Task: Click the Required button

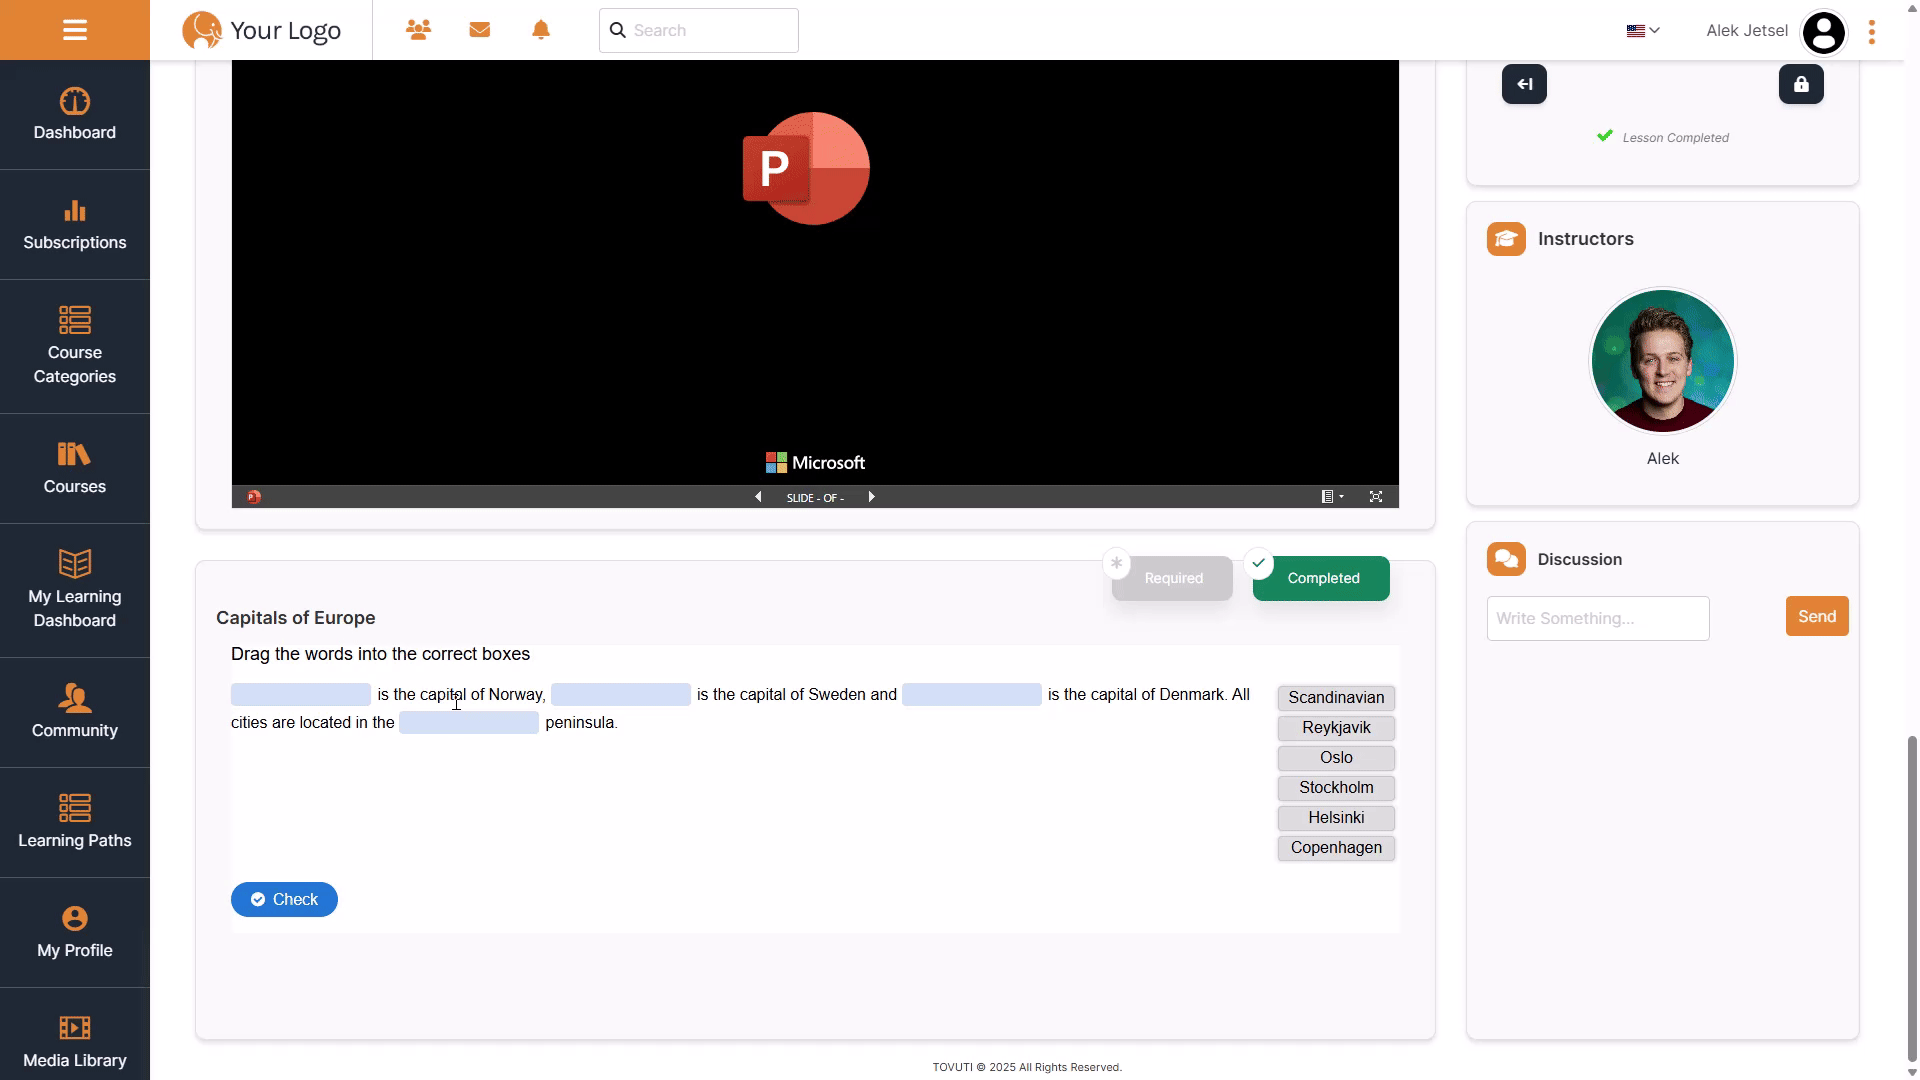Action: click(x=1172, y=578)
